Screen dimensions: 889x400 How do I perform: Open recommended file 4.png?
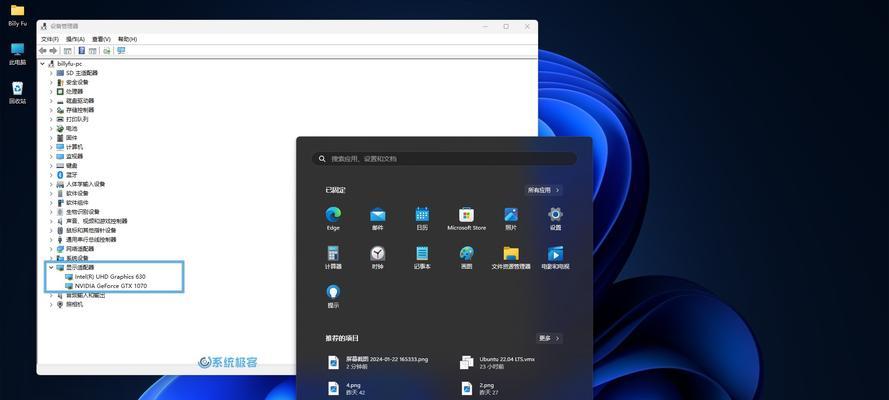point(347,389)
